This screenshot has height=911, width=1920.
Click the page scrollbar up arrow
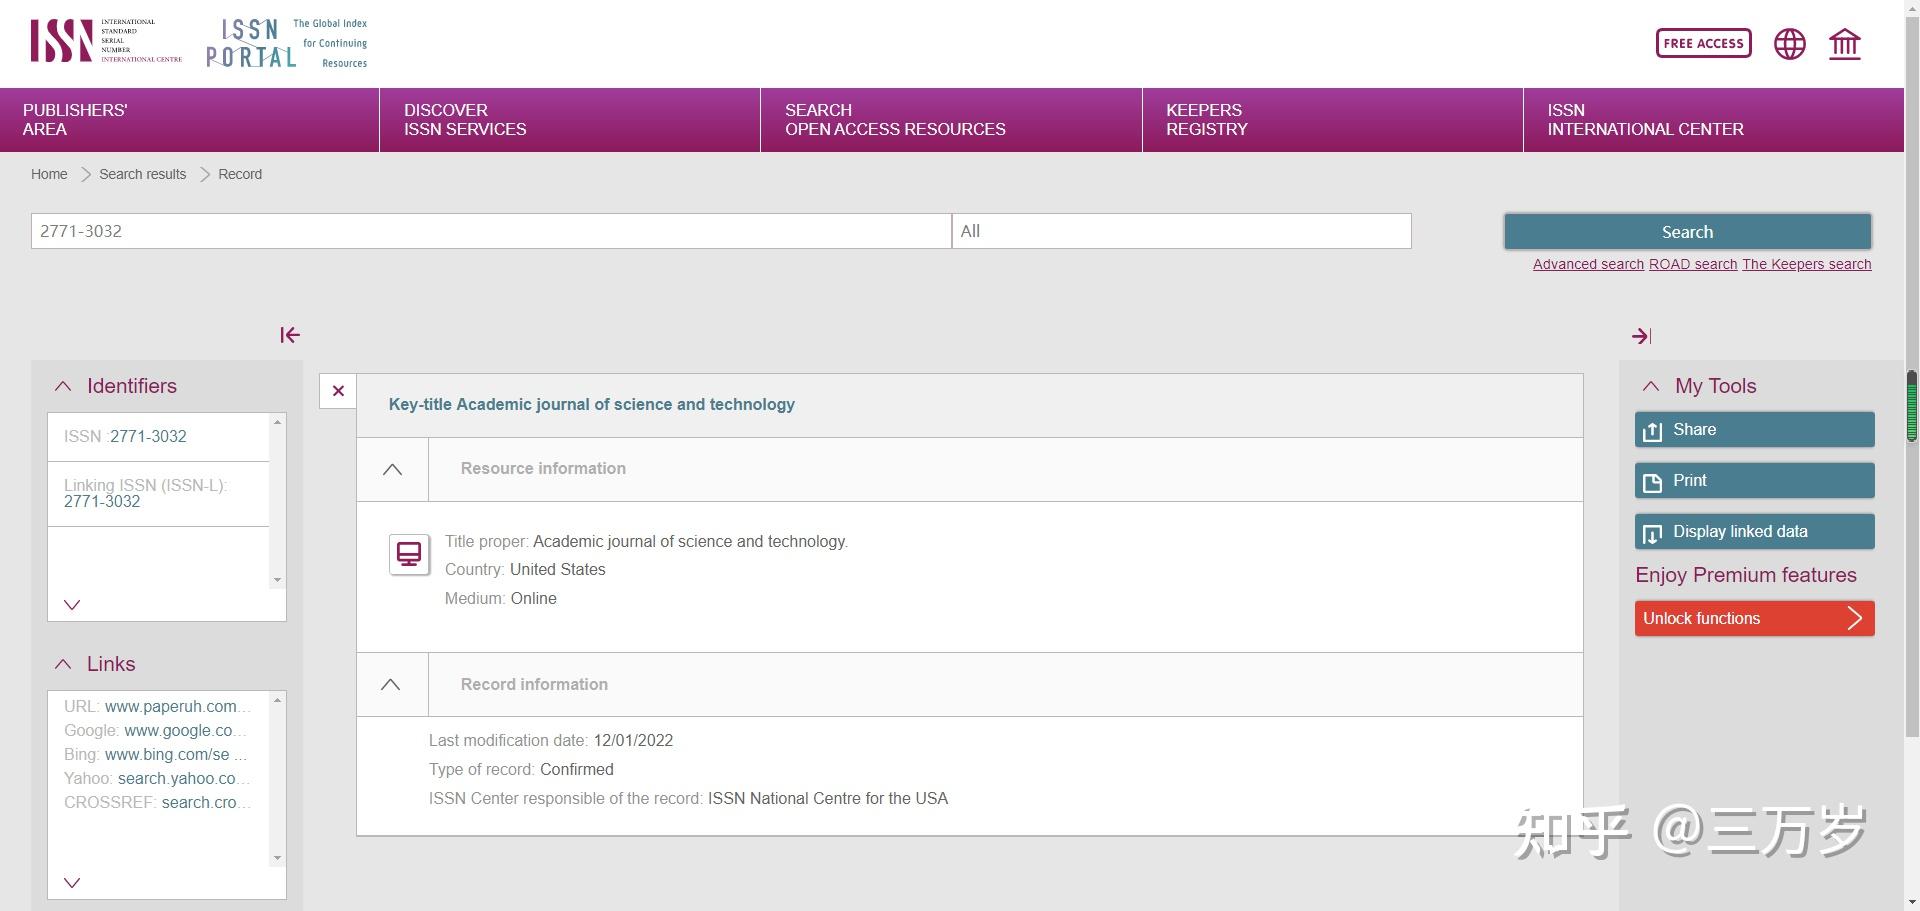[x=1912, y=6]
